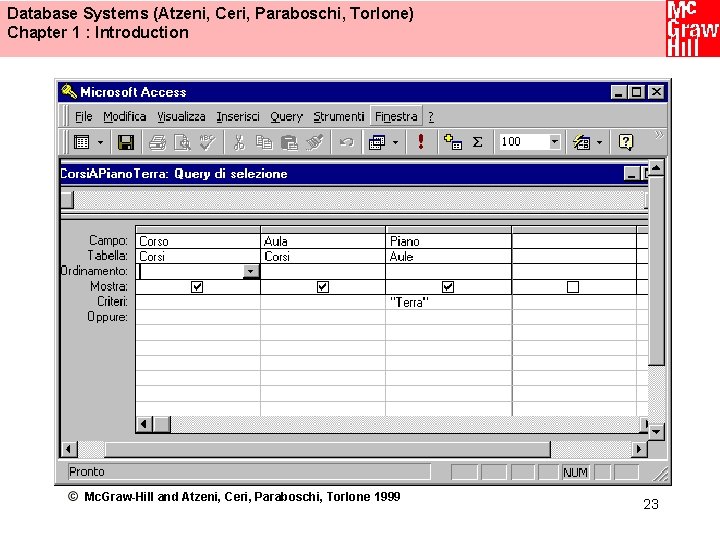Click the Campo cell containing Piano
The image size is (720, 540).
(448, 241)
